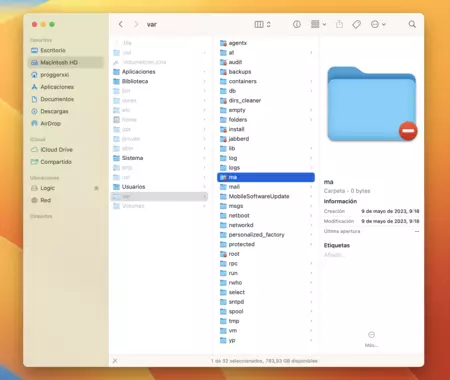Click the Edit Tags toolbar icon
The height and width of the screenshot is (380, 450).
click(356, 24)
